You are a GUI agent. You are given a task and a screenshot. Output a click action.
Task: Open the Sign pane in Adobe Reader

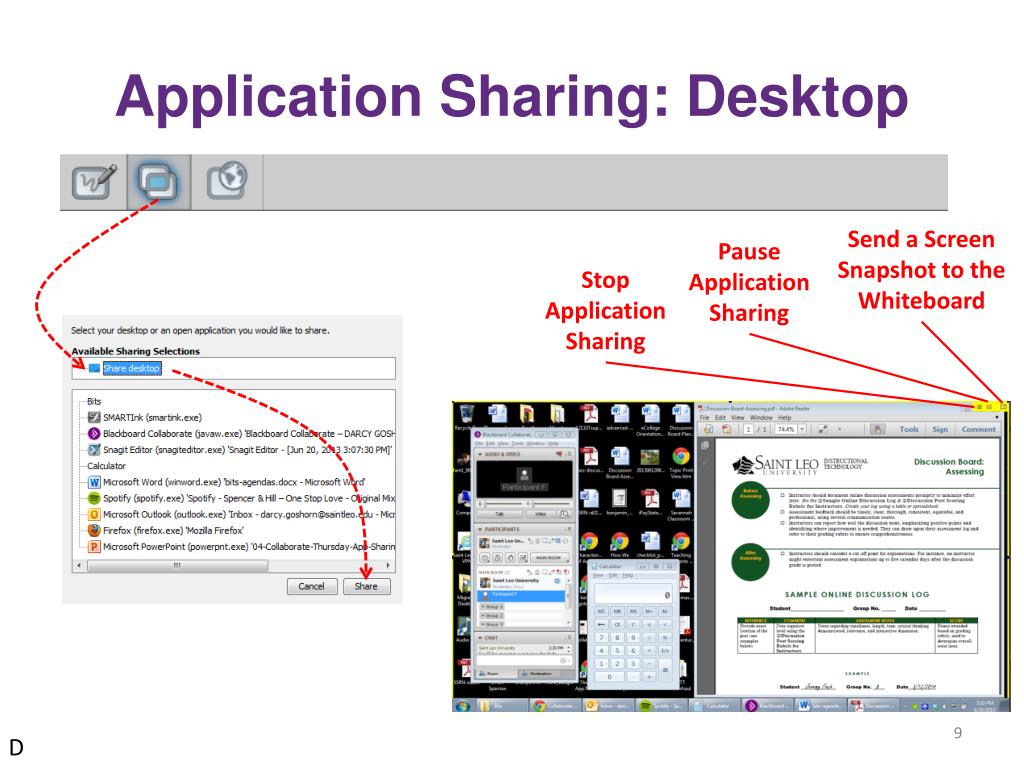pos(940,429)
